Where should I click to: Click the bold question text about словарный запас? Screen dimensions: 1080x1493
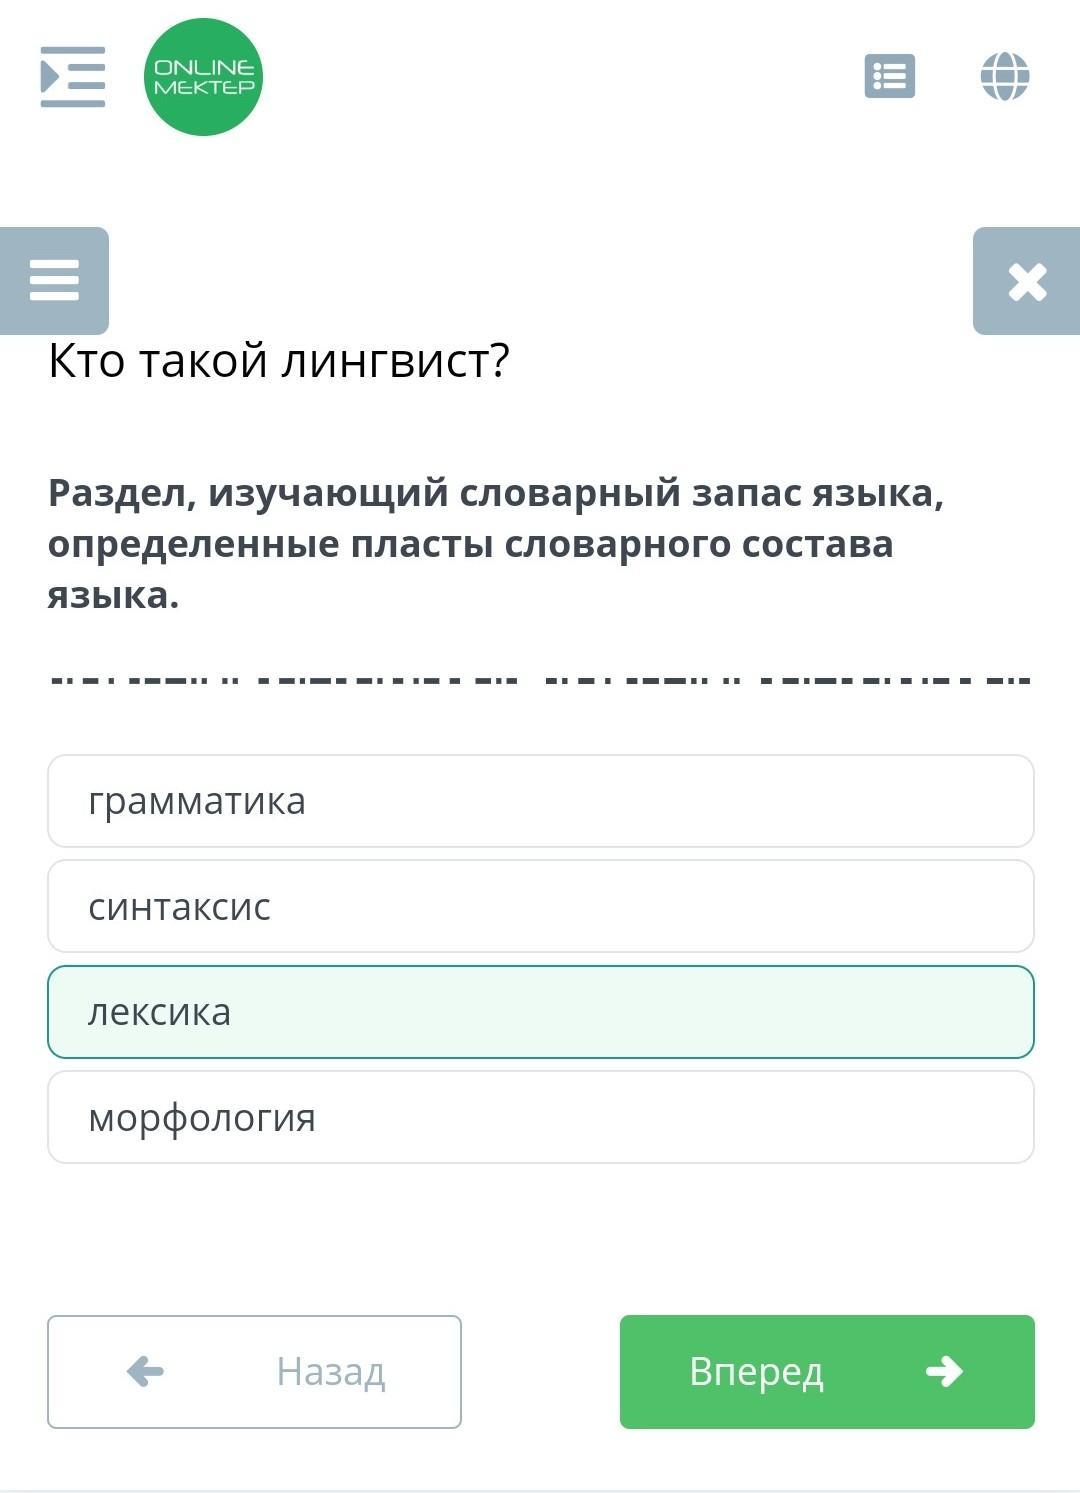point(496,543)
